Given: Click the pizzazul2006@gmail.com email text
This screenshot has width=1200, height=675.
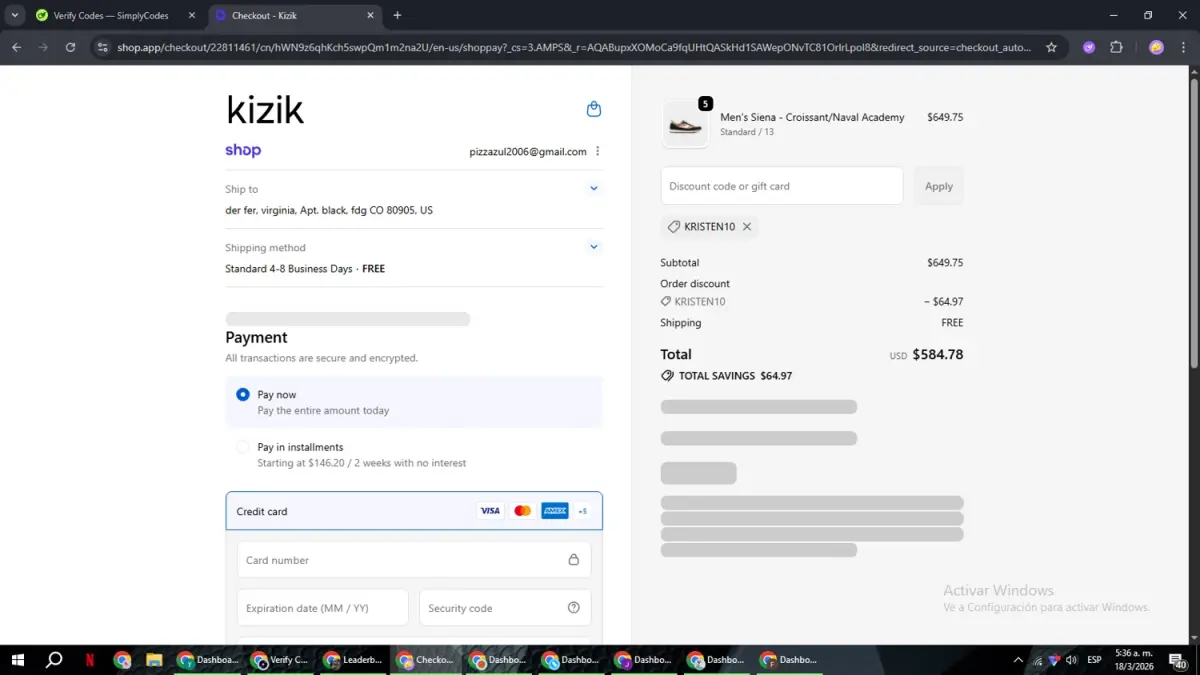Looking at the screenshot, I should (x=528, y=152).
